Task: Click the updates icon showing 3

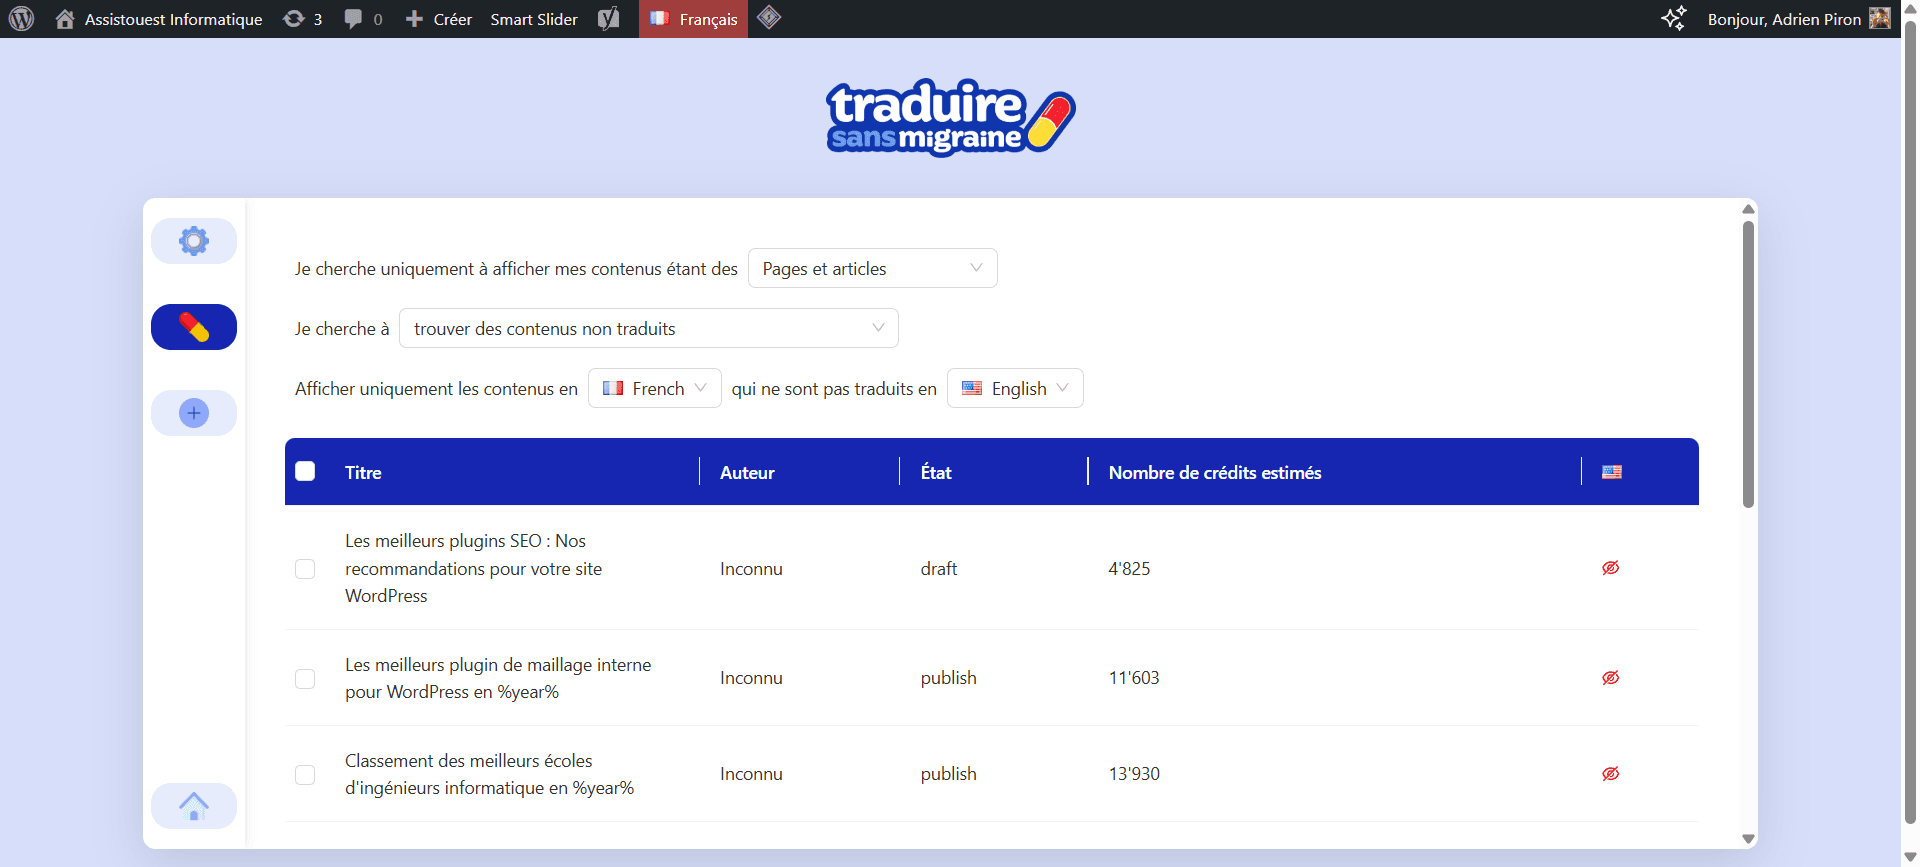Action: tap(302, 19)
